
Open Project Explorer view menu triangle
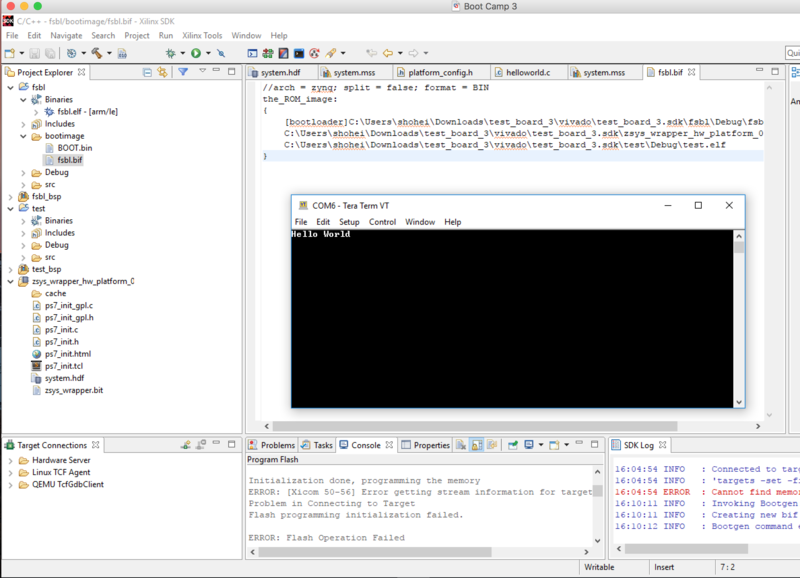tap(203, 71)
